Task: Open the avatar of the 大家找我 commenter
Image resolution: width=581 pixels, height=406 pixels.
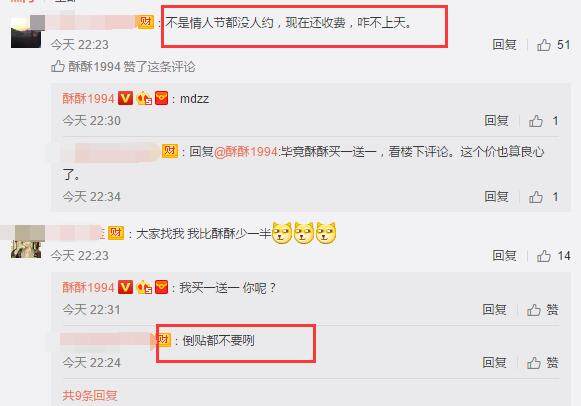Action: point(26,243)
